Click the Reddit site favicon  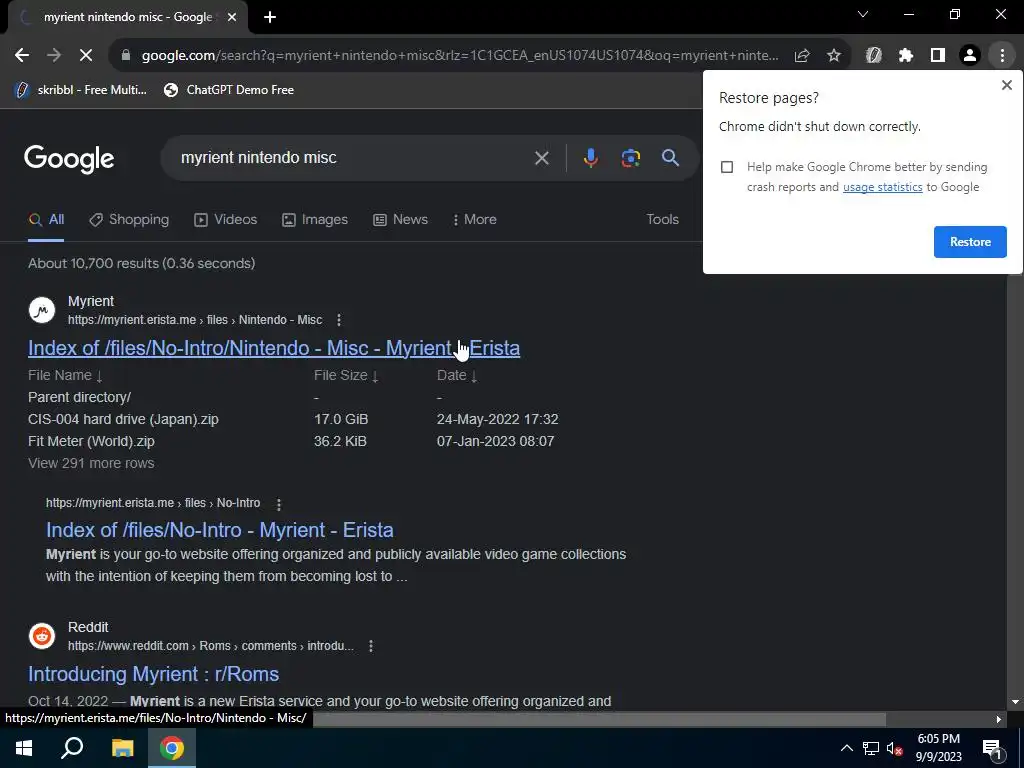pyautogui.click(x=42, y=635)
